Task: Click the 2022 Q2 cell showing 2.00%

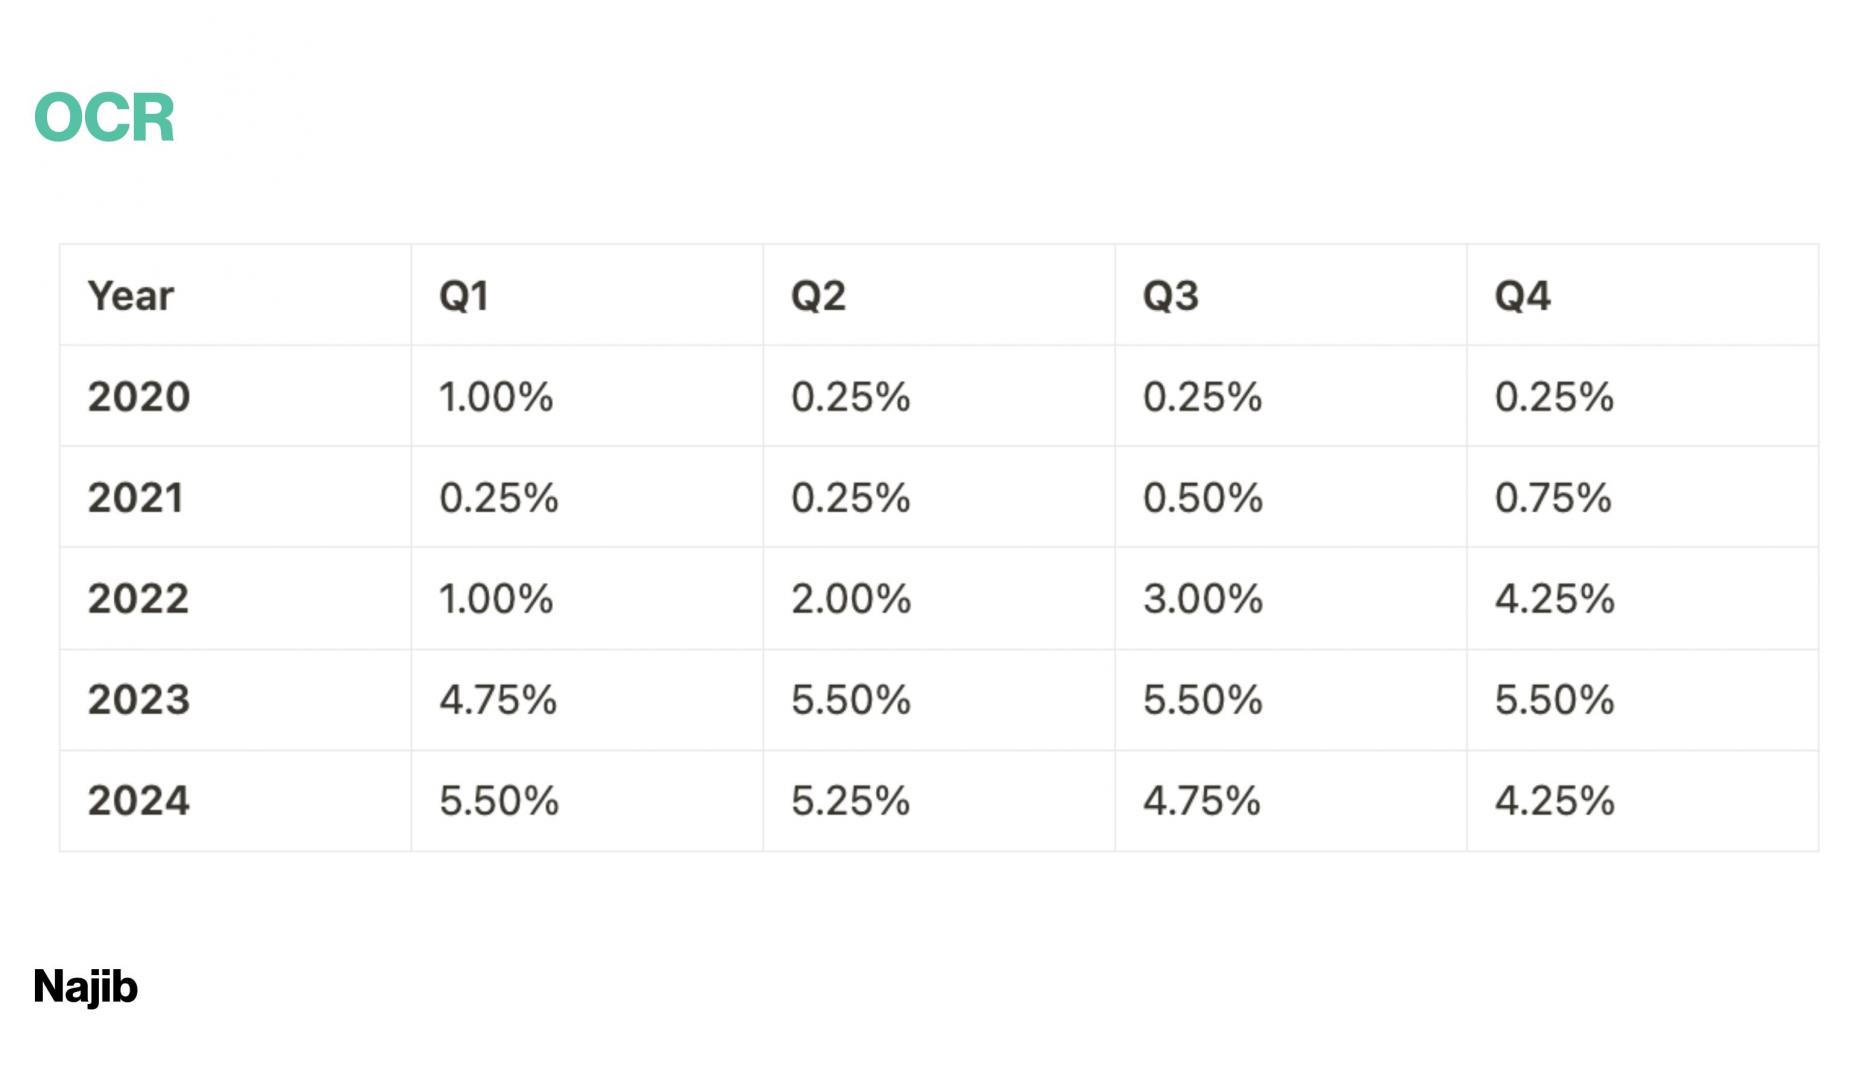Action: pos(851,599)
